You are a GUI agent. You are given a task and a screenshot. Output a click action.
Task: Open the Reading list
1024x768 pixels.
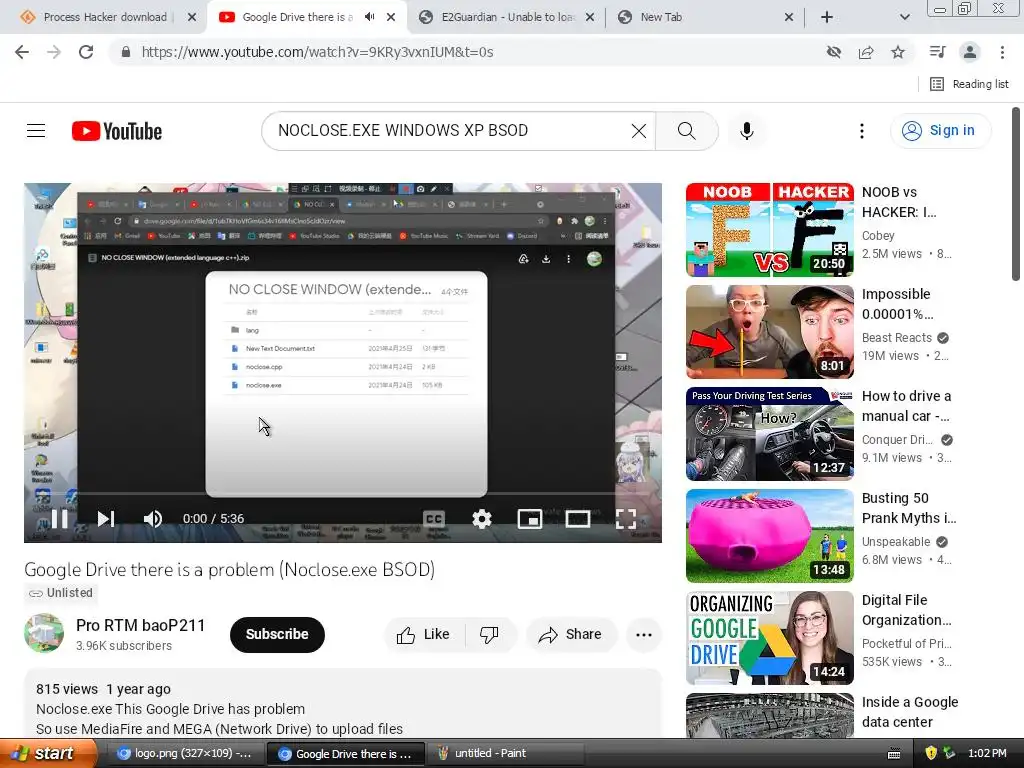point(969,84)
